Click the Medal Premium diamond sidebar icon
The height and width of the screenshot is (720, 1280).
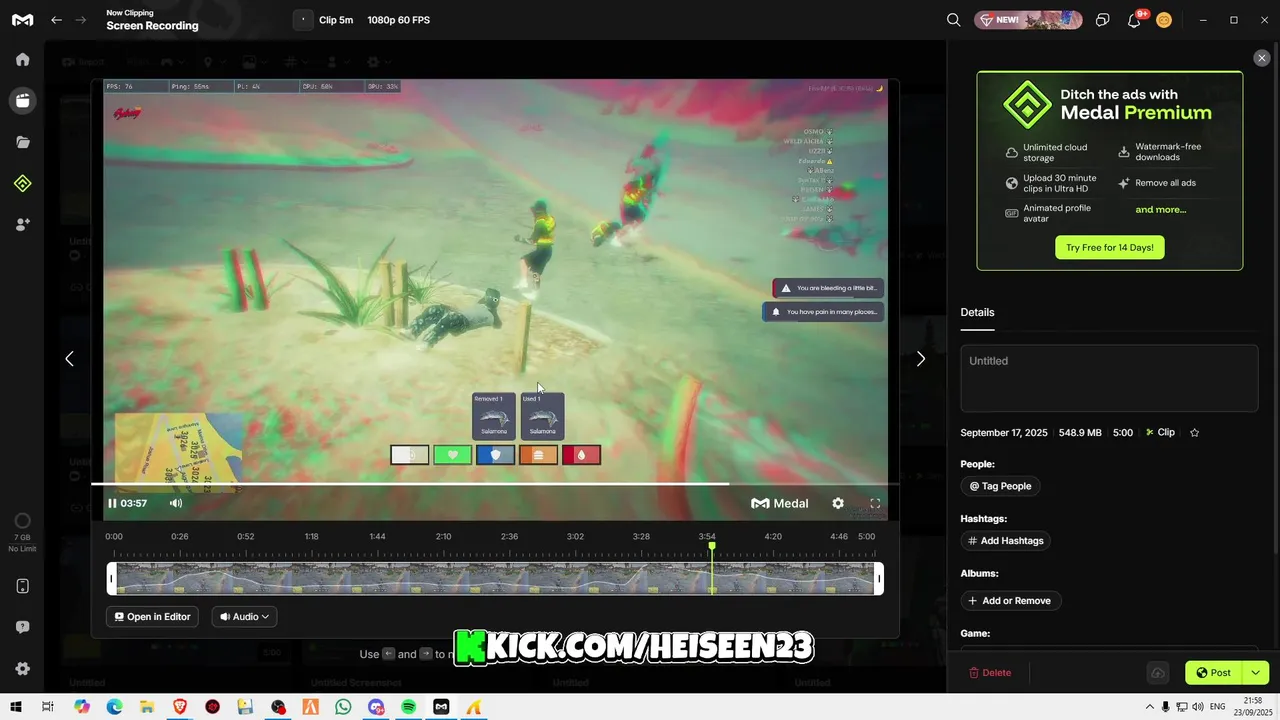22,183
